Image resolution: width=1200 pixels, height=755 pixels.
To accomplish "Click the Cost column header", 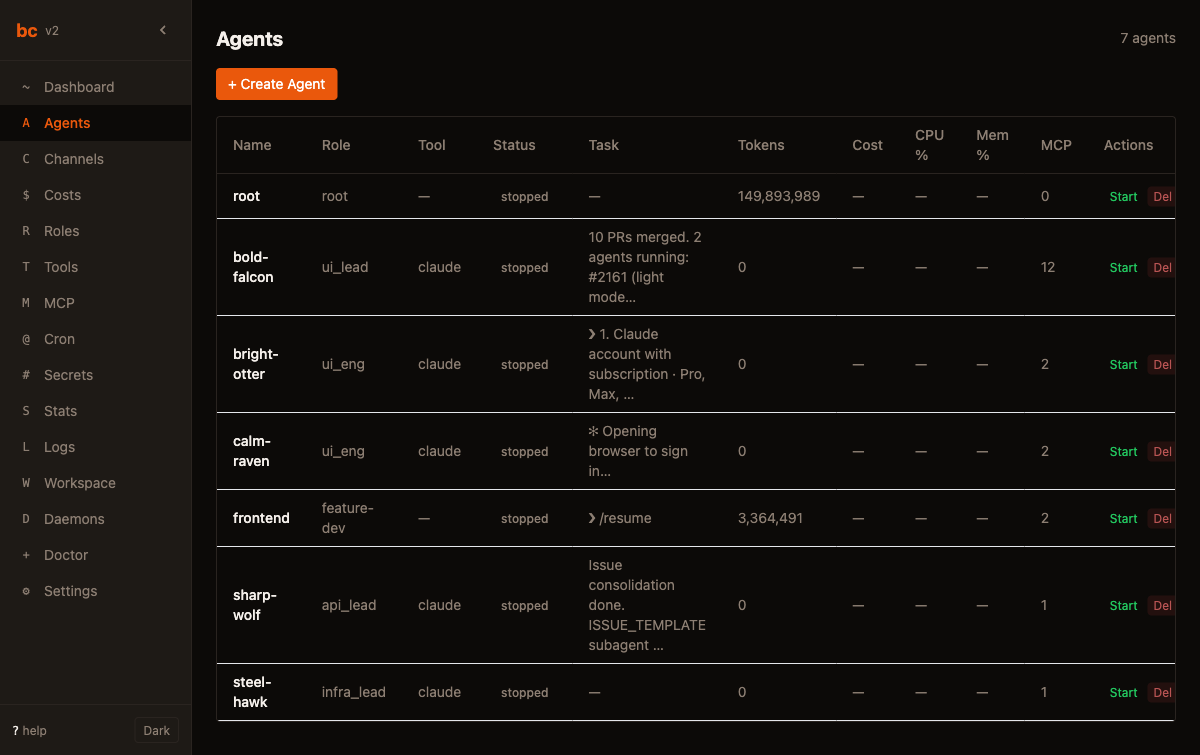I will pos(867,145).
